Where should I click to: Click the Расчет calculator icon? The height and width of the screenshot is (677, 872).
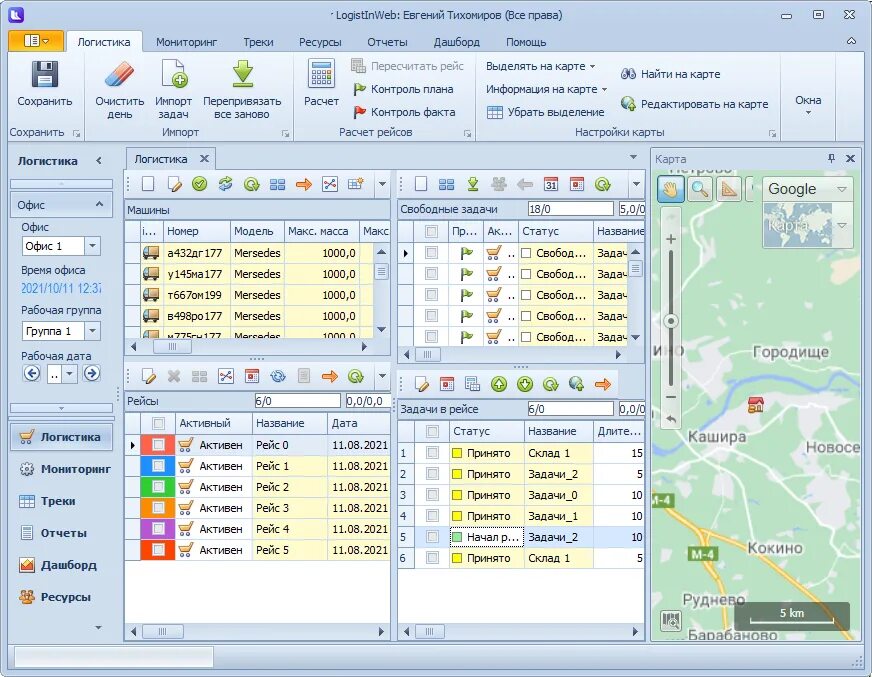point(321,74)
